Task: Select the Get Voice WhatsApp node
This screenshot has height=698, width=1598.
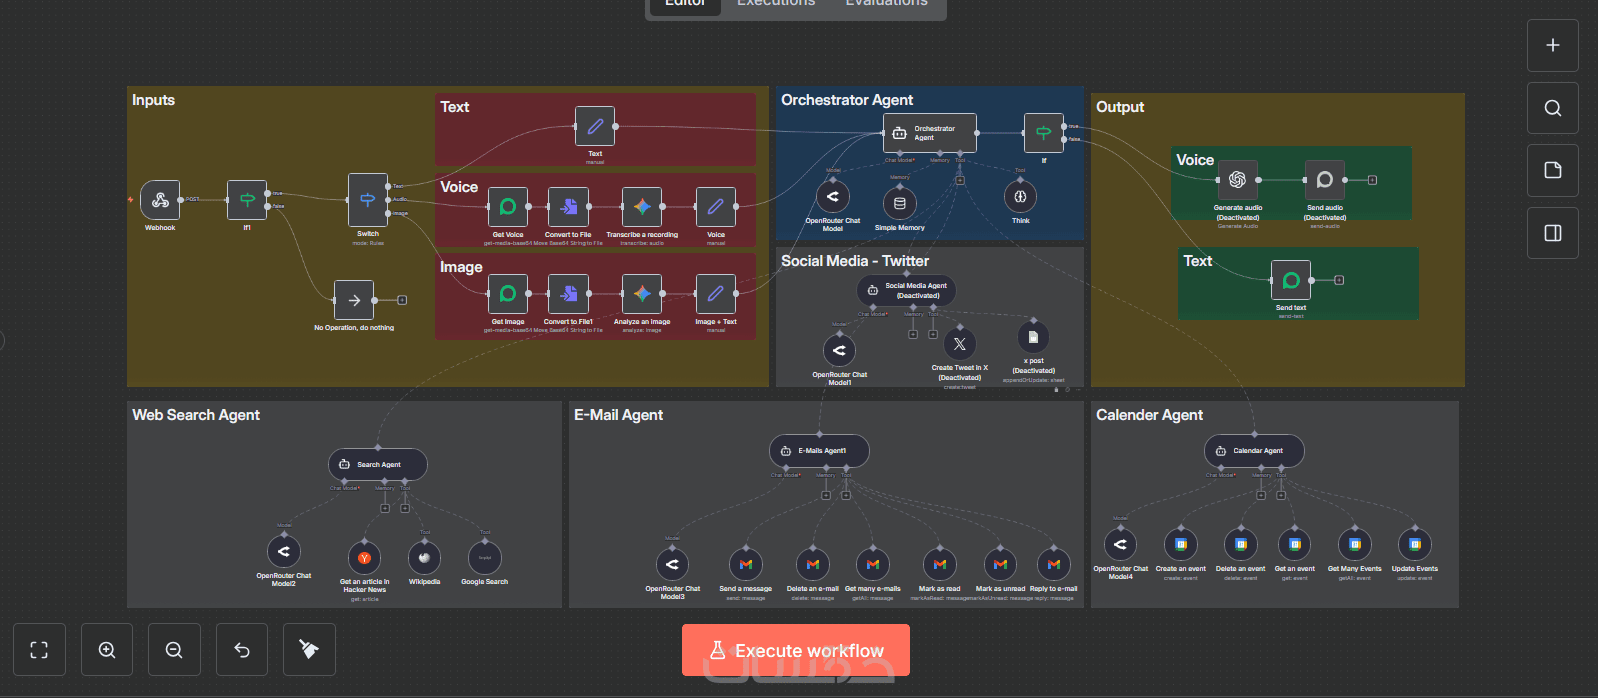Action: 508,207
